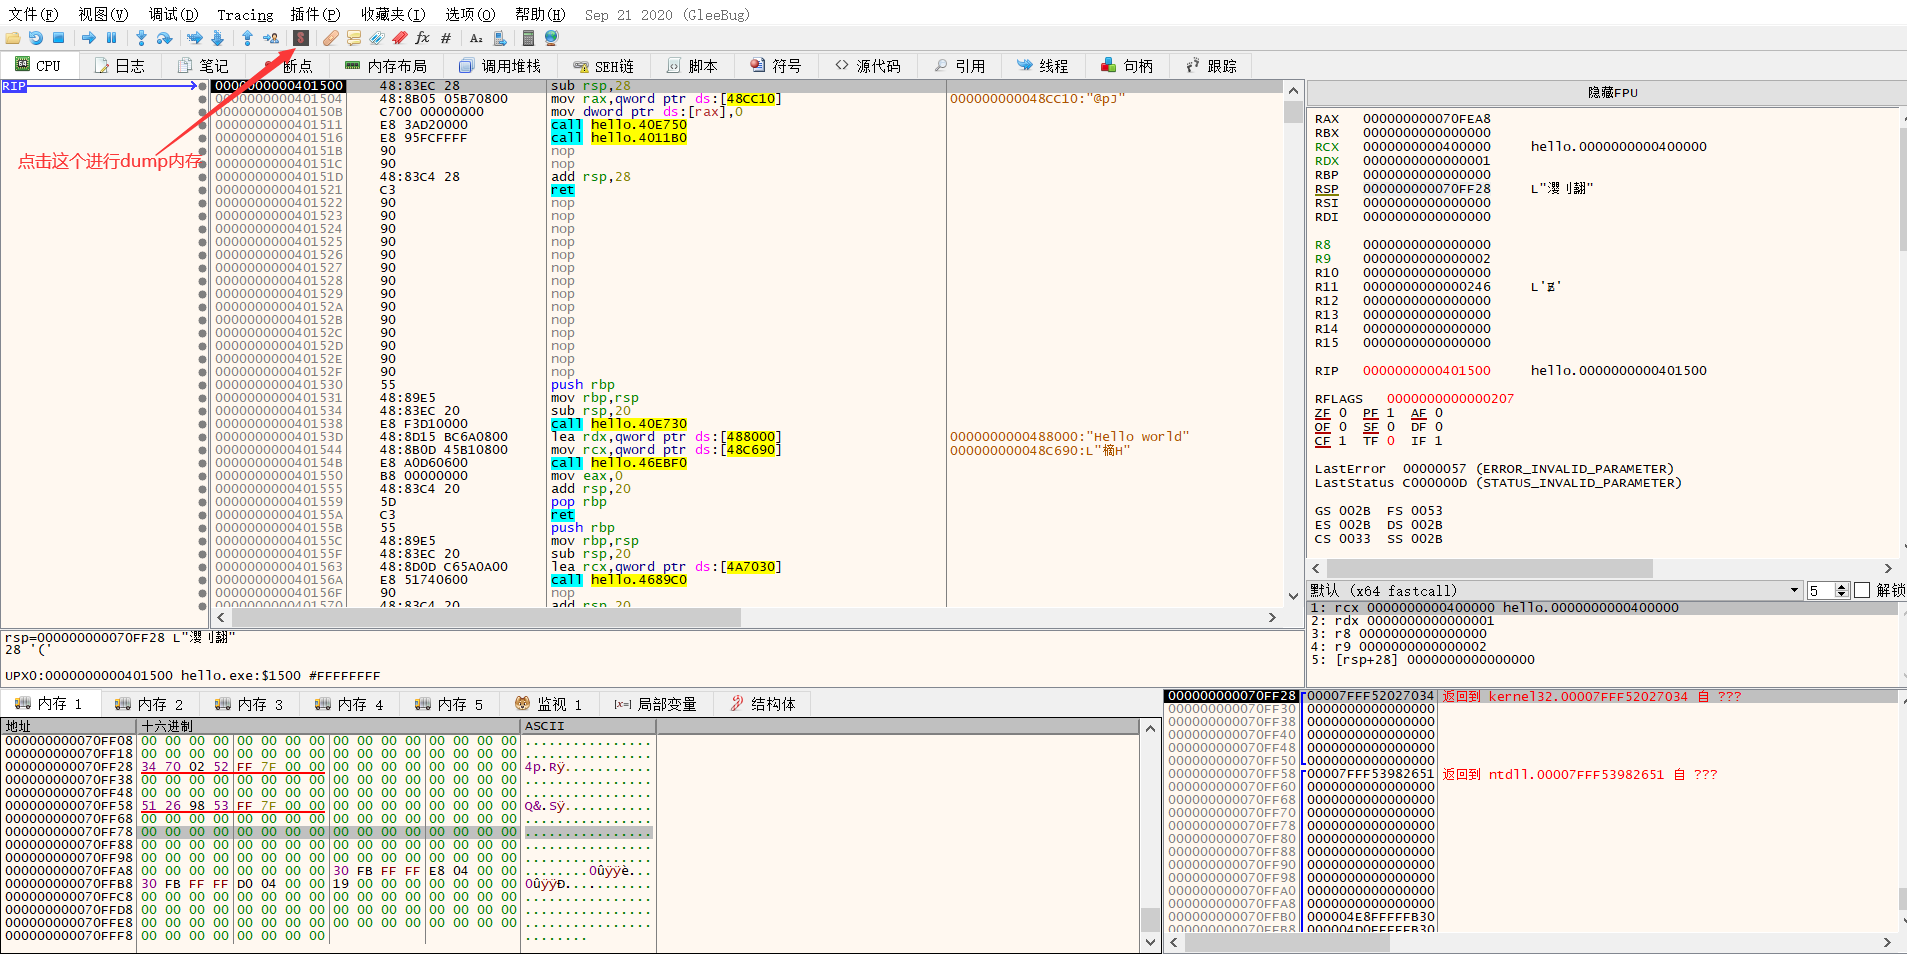Click the Trace over toolbar icon
1907x954 pixels.
(217, 38)
